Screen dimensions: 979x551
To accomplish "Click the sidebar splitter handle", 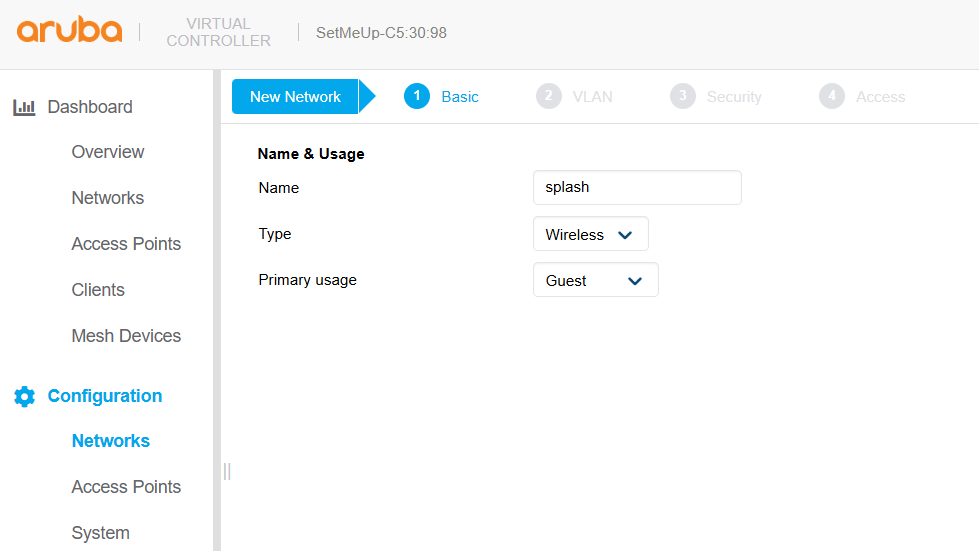I will (x=227, y=471).
